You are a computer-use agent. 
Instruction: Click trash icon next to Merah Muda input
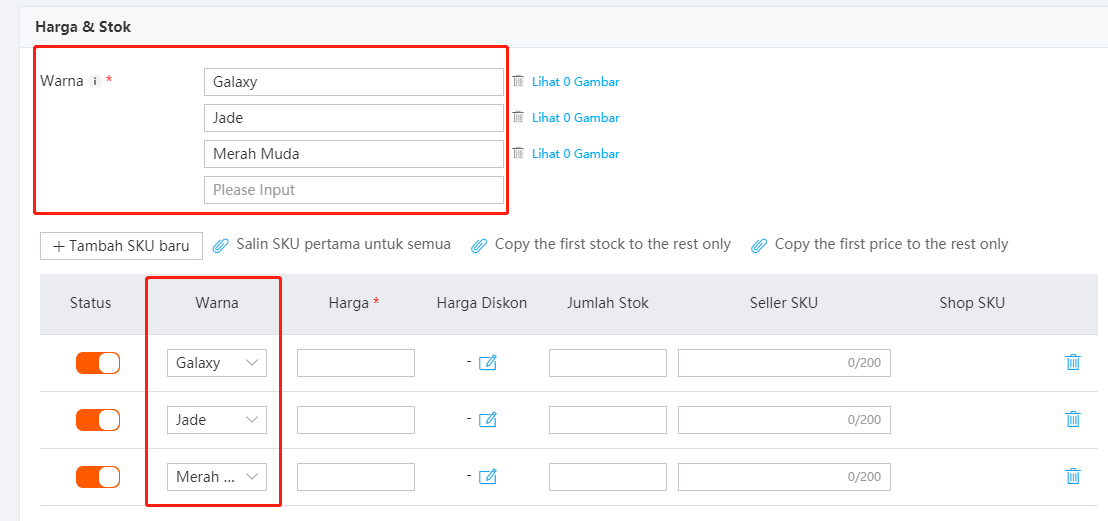point(518,153)
